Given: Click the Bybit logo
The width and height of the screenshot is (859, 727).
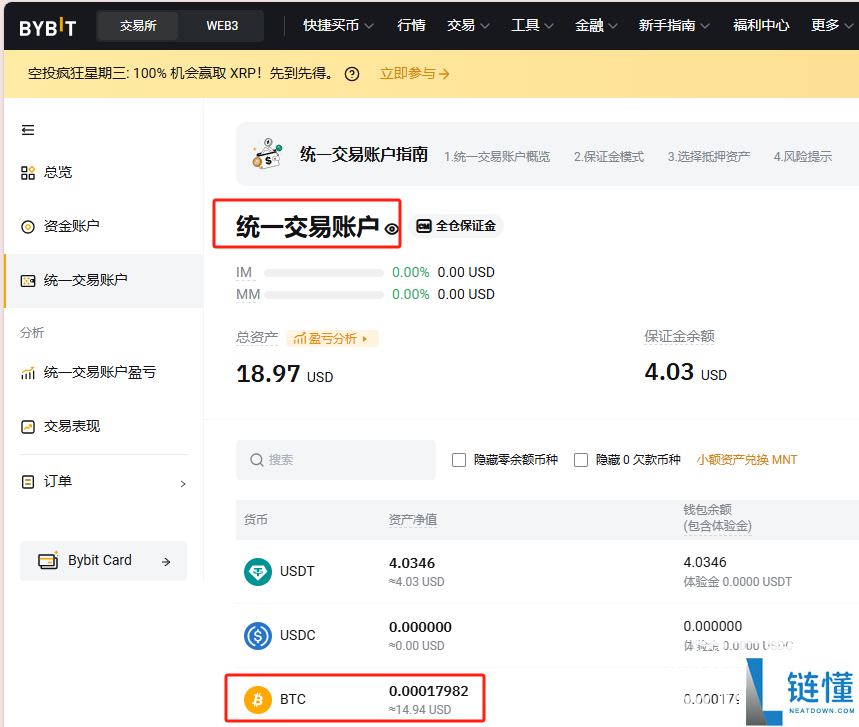Looking at the screenshot, I should [x=48, y=26].
